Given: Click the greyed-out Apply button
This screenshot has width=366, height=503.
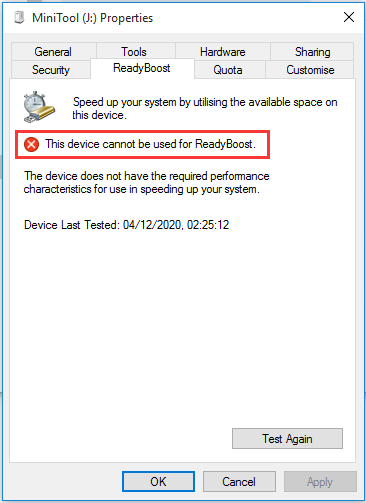Looking at the screenshot, I should pyautogui.click(x=320, y=481).
